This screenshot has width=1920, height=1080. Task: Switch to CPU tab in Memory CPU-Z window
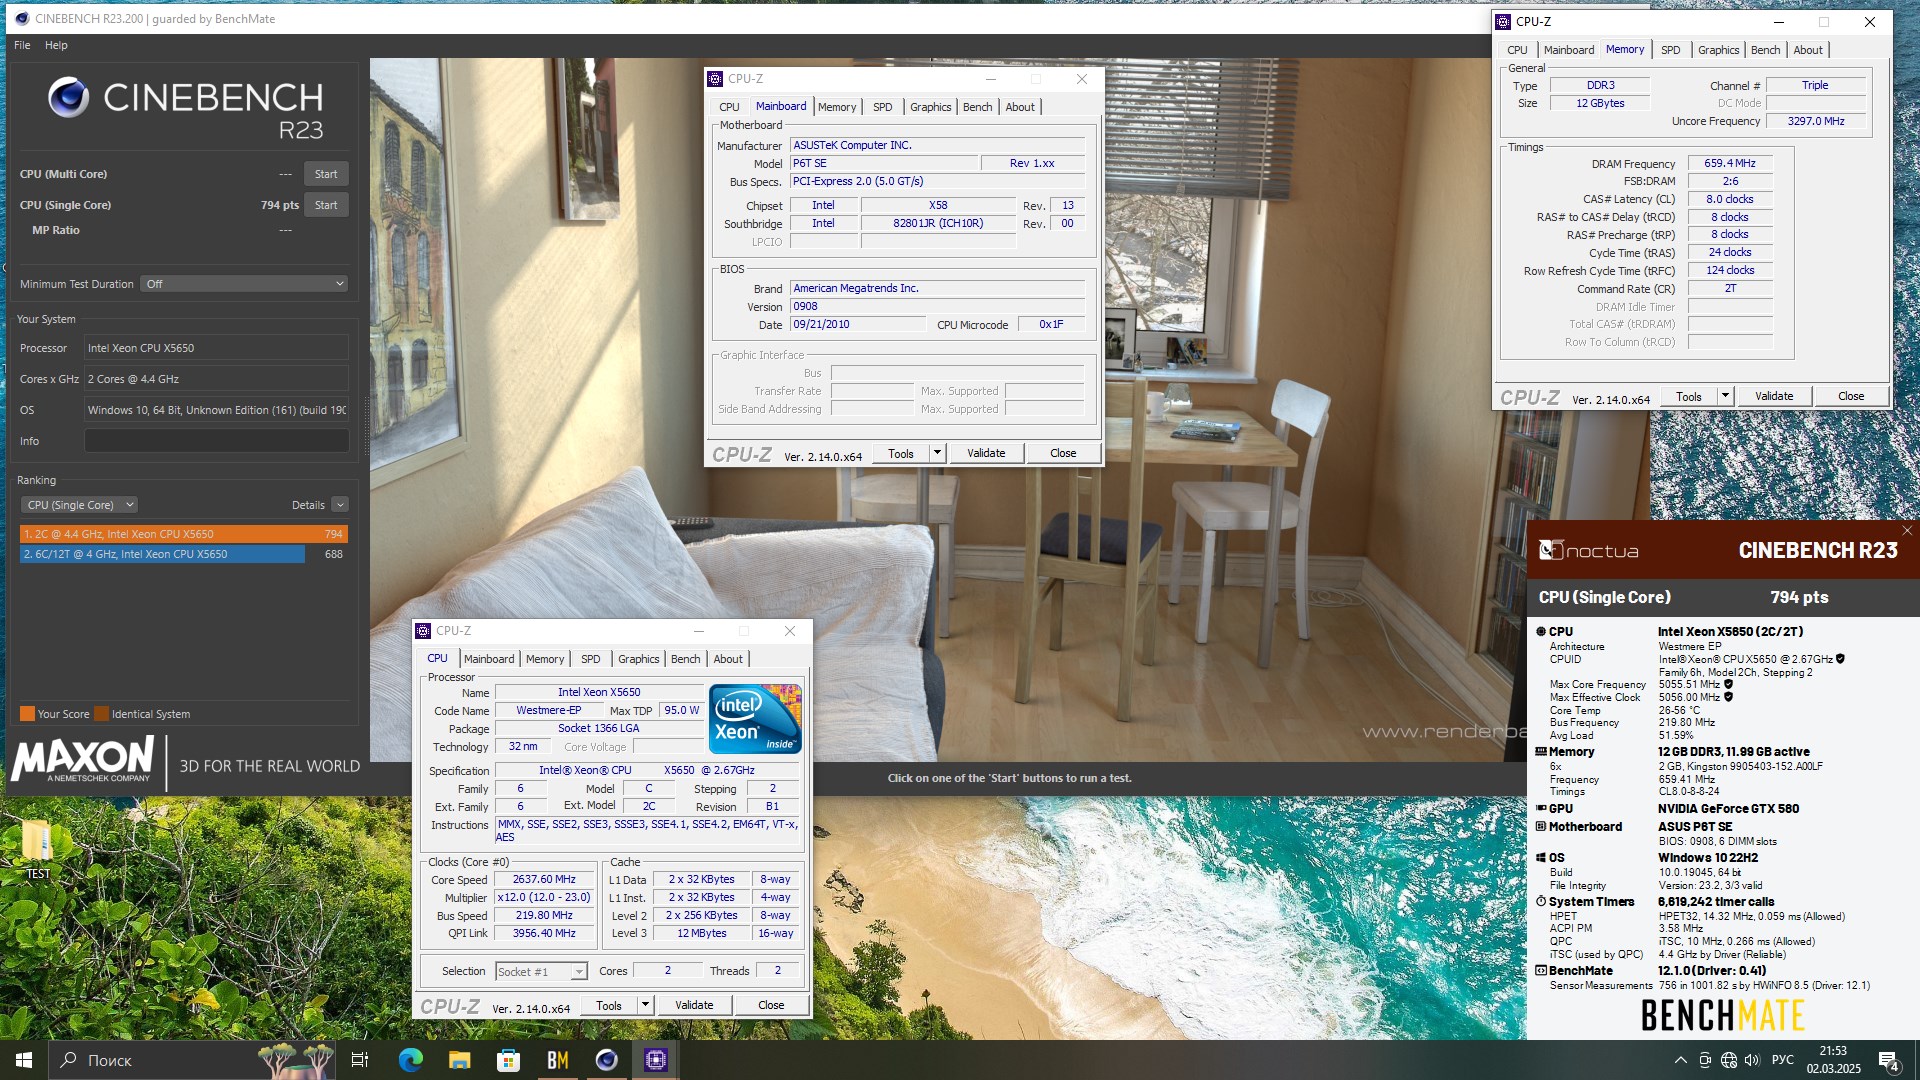[1517, 50]
